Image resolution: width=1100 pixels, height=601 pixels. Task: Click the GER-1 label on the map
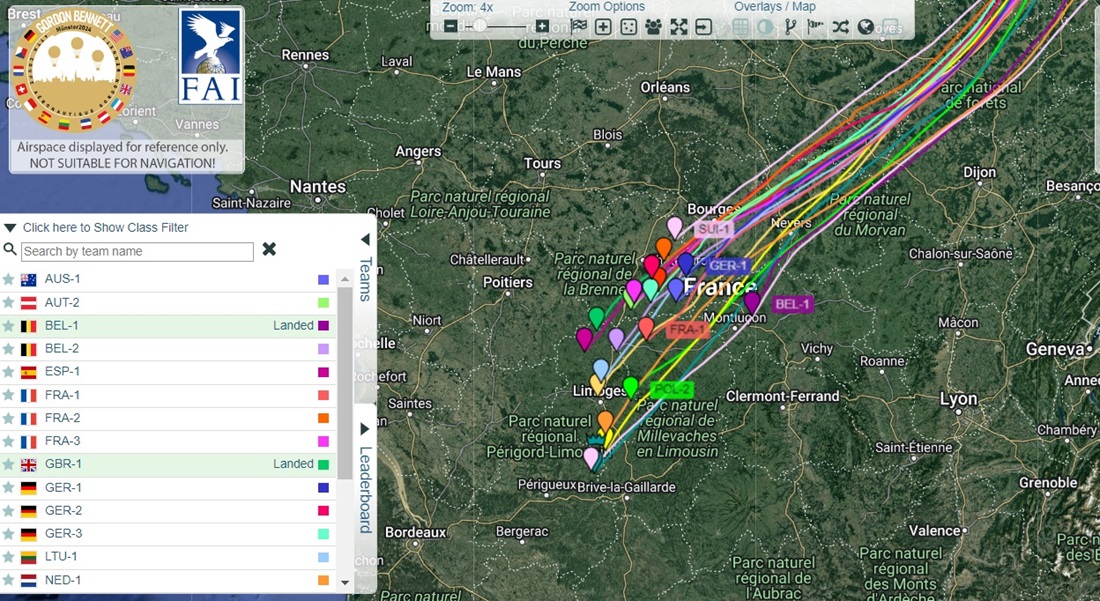pyautogui.click(x=728, y=266)
